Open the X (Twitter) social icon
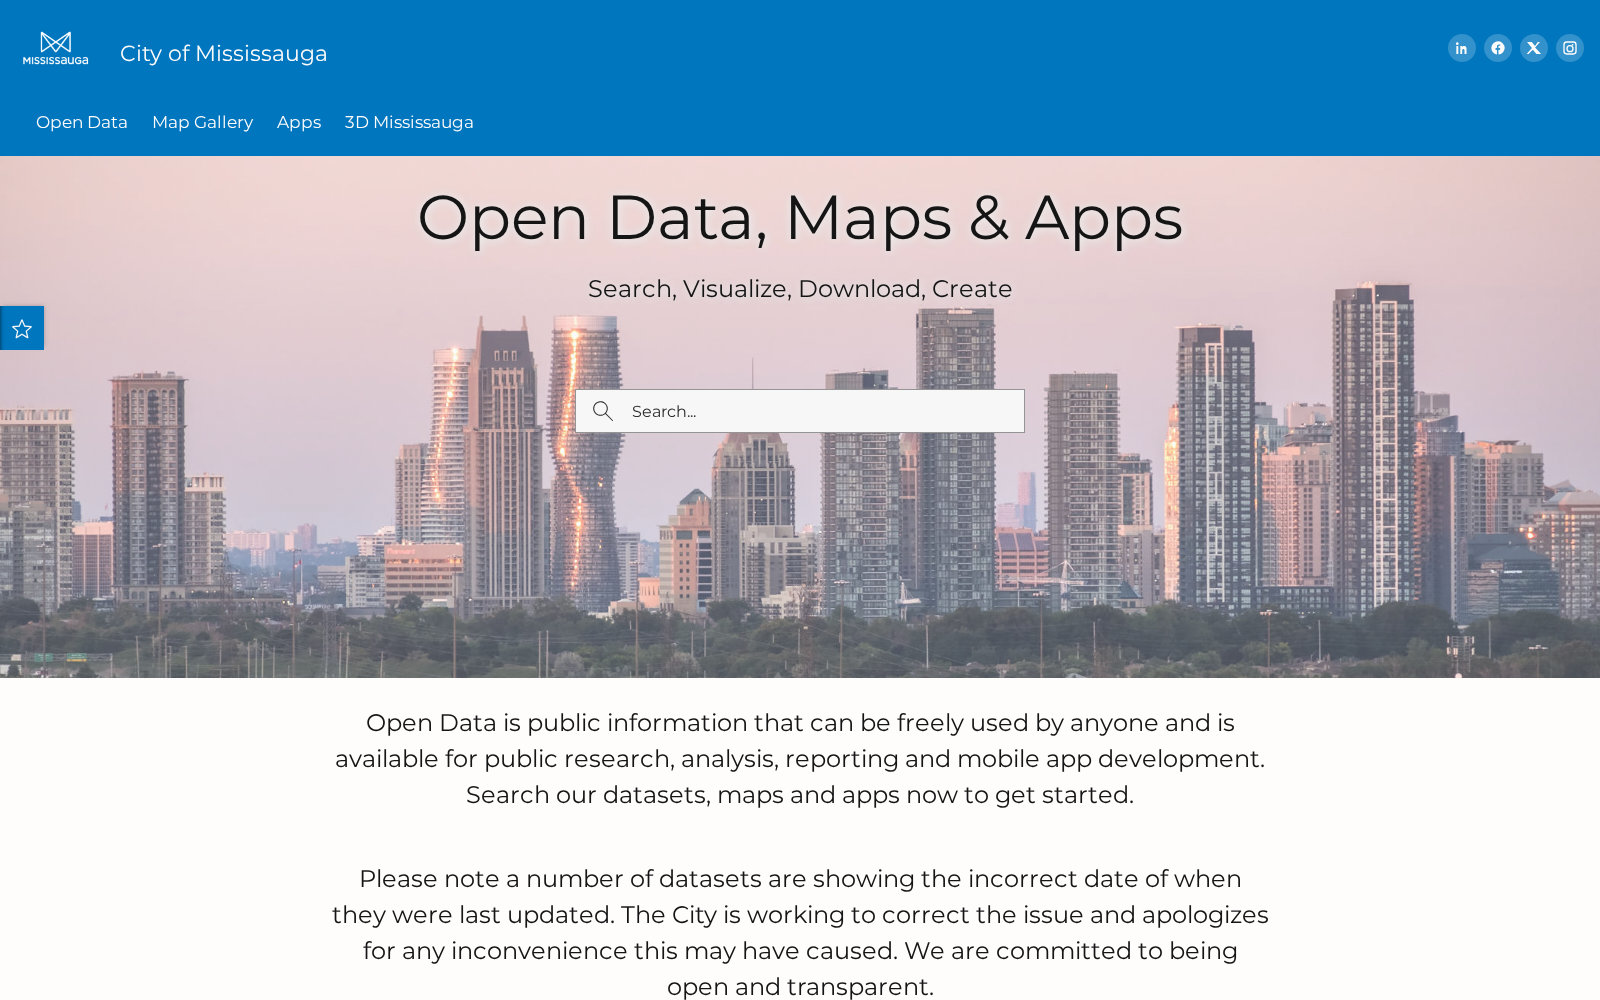1600x1000 pixels. coord(1533,48)
